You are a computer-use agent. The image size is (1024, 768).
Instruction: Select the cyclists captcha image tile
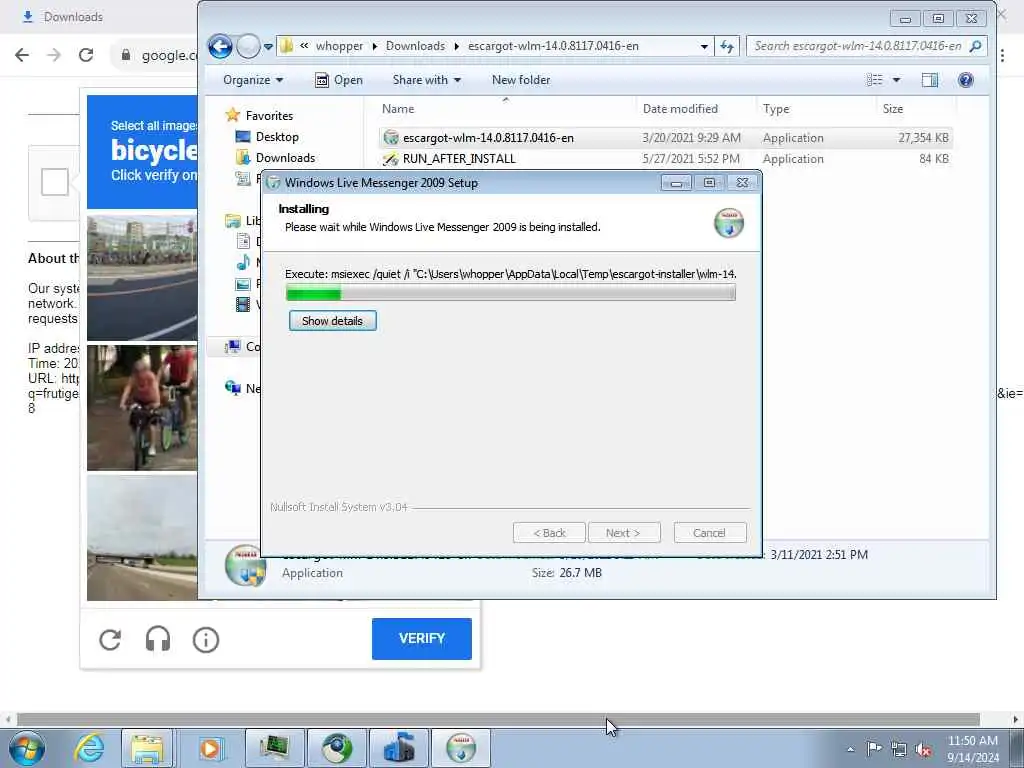[142, 408]
